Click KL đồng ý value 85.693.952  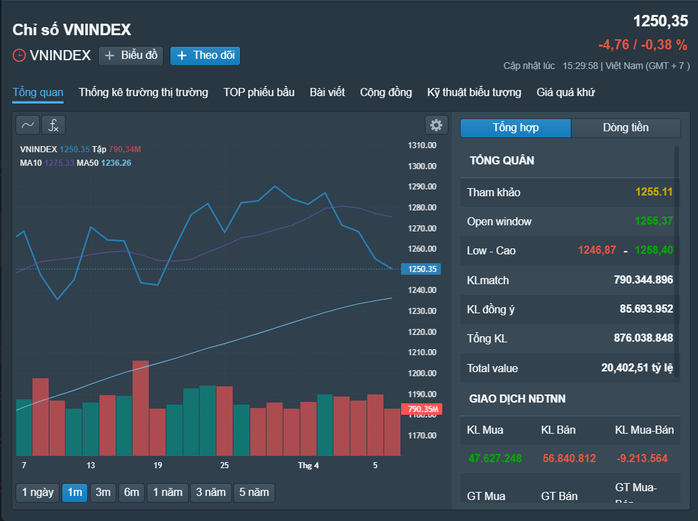point(646,309)
